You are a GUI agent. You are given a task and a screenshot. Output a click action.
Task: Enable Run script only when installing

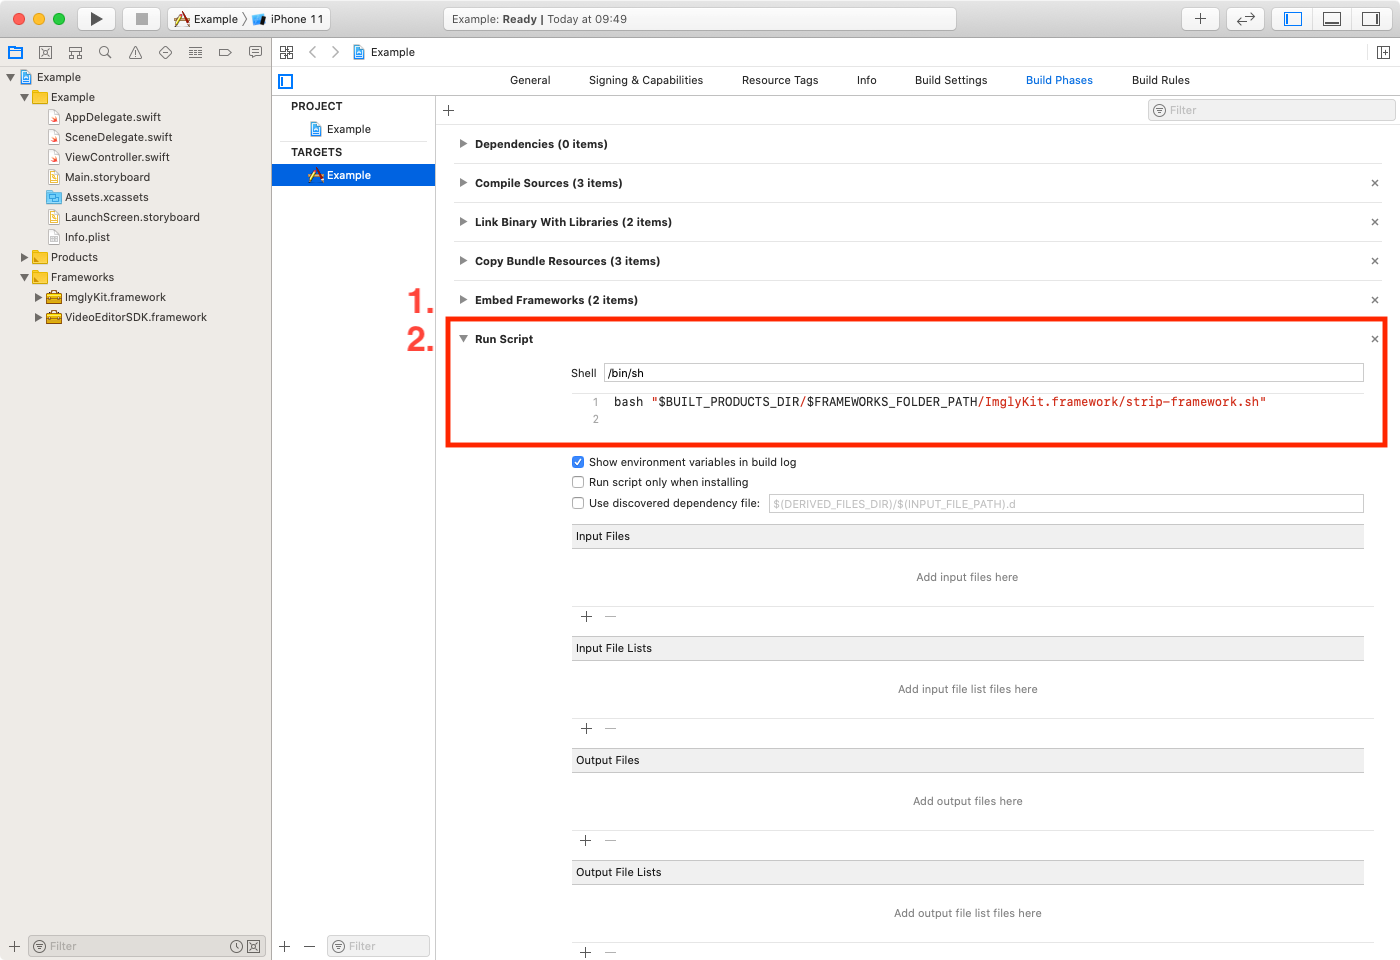(x=578, y=482)
